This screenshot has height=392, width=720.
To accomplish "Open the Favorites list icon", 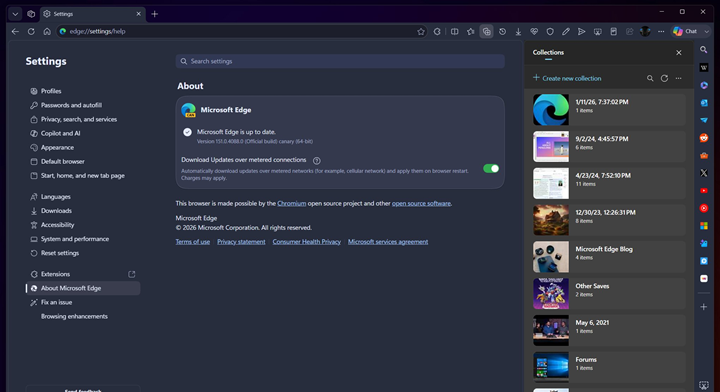I will coord(471,31).
